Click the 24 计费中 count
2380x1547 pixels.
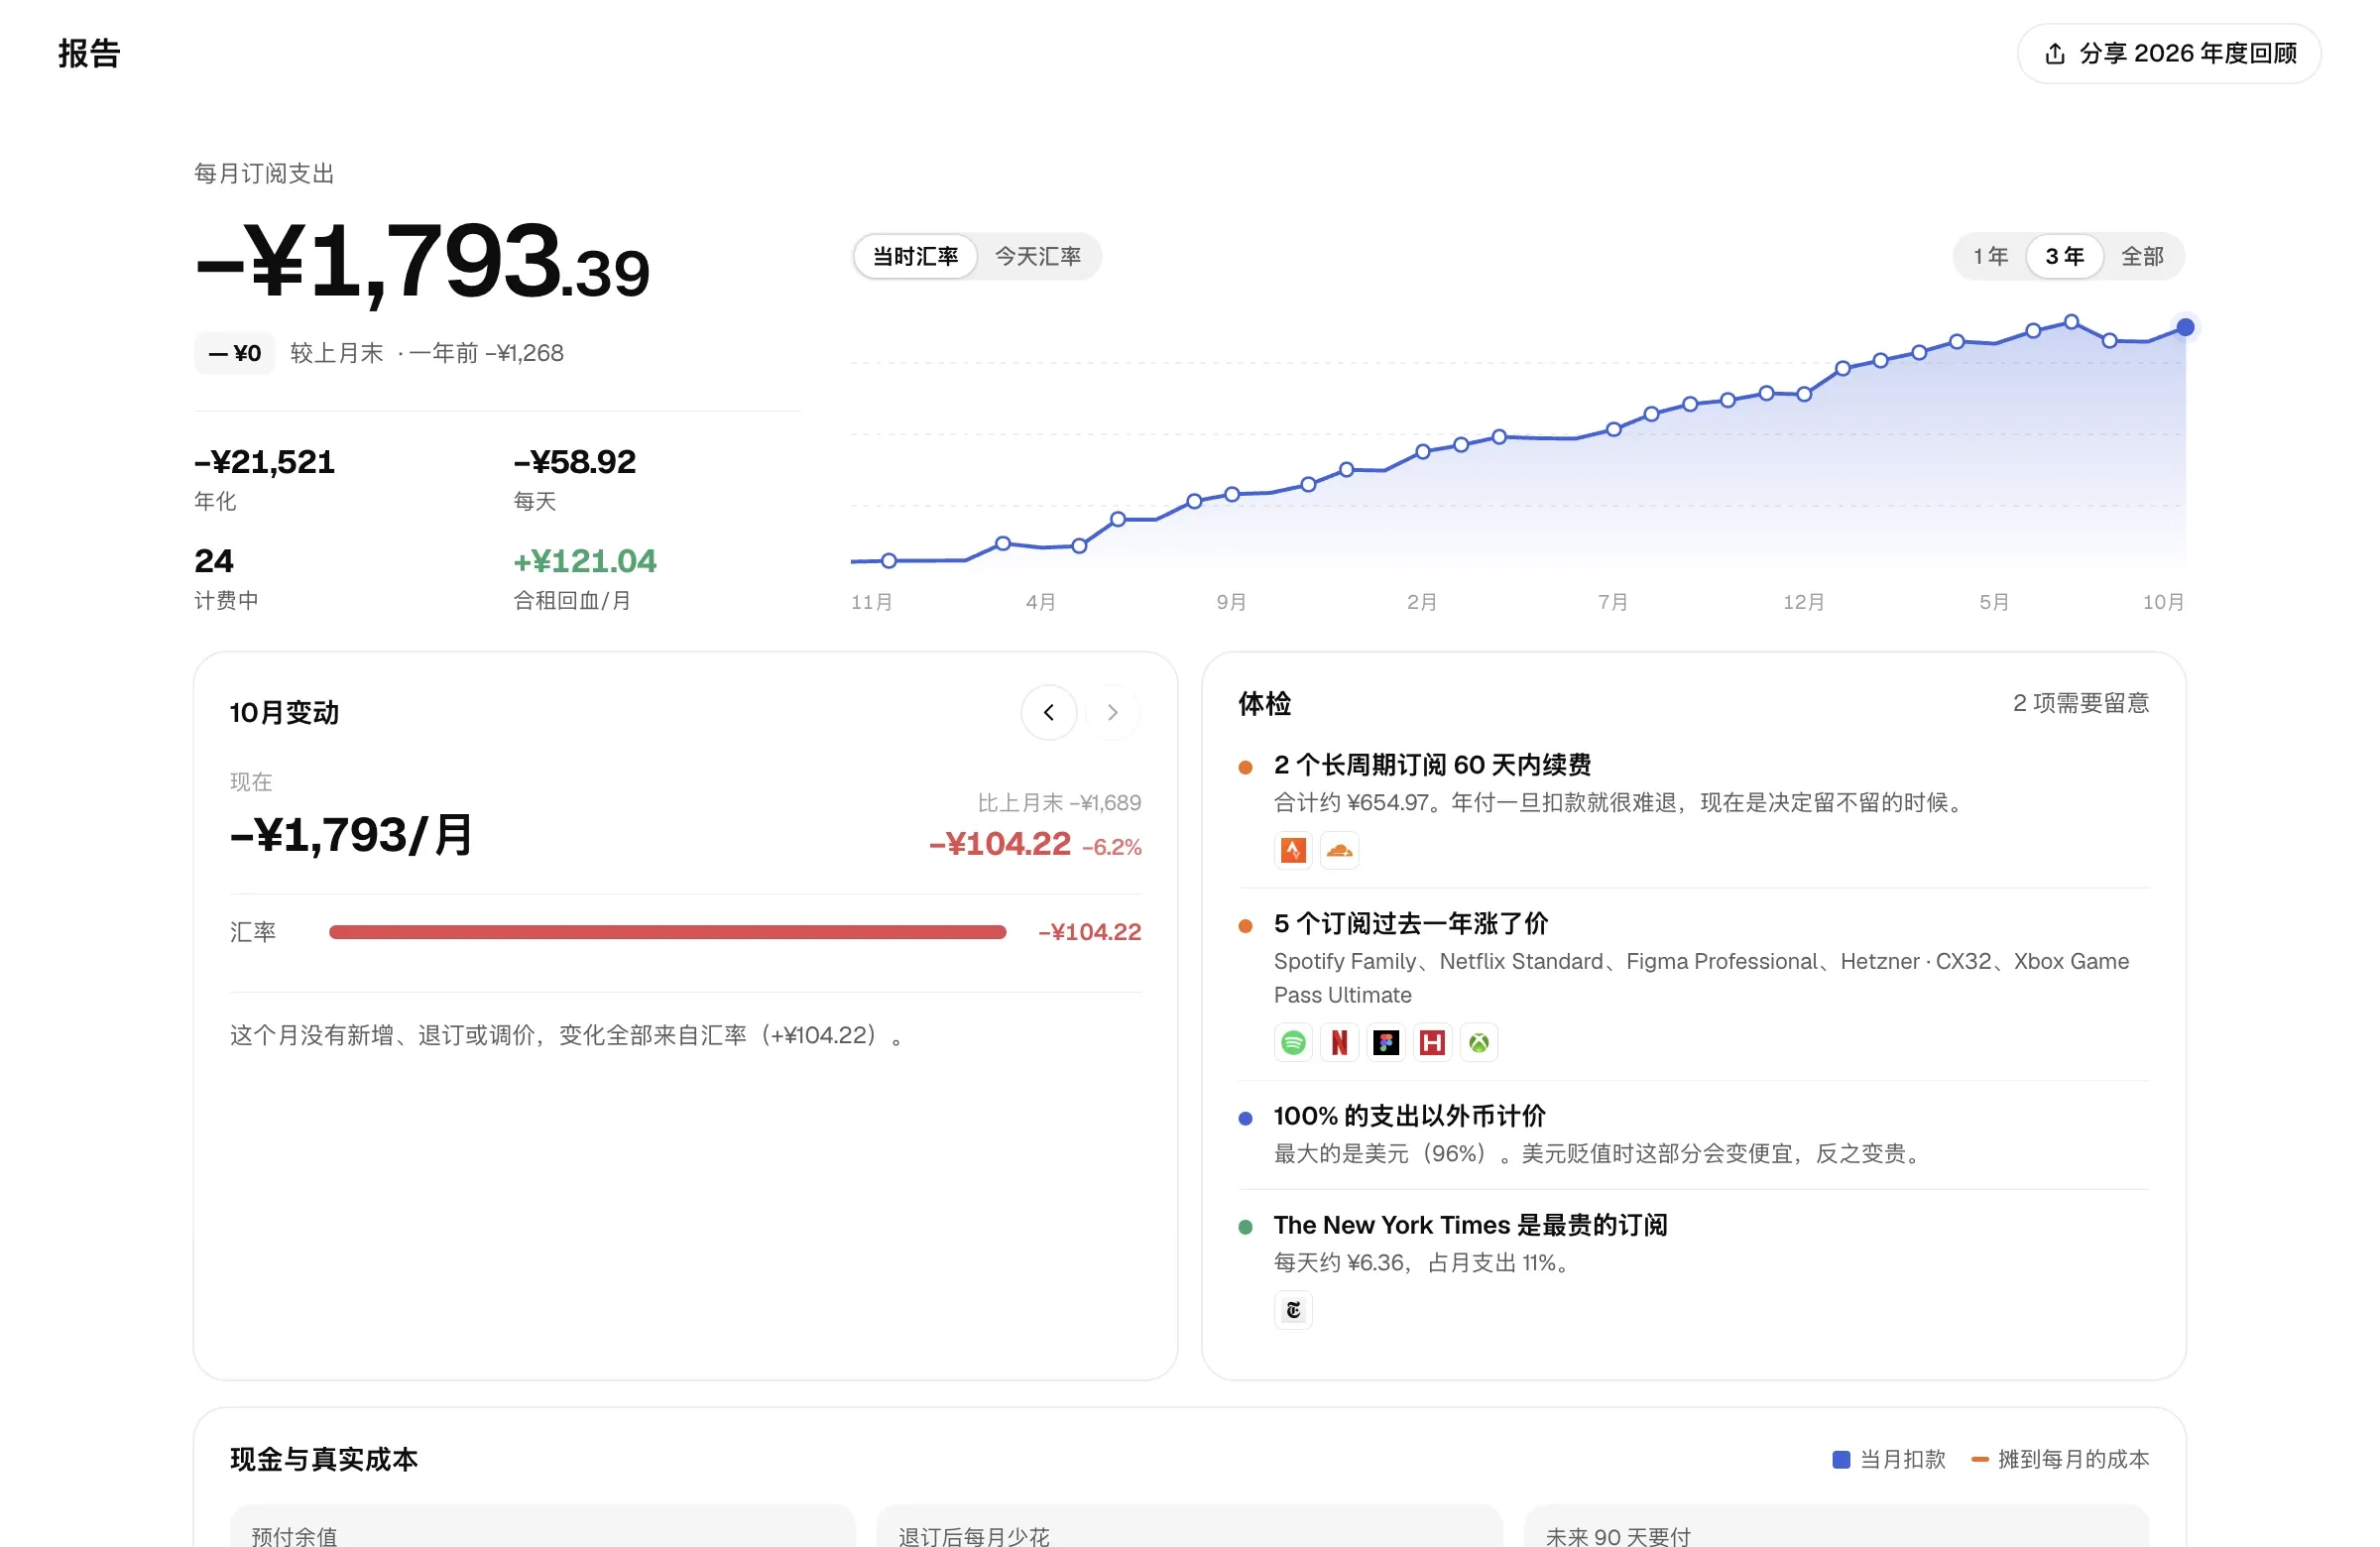(x=213, y=561)
